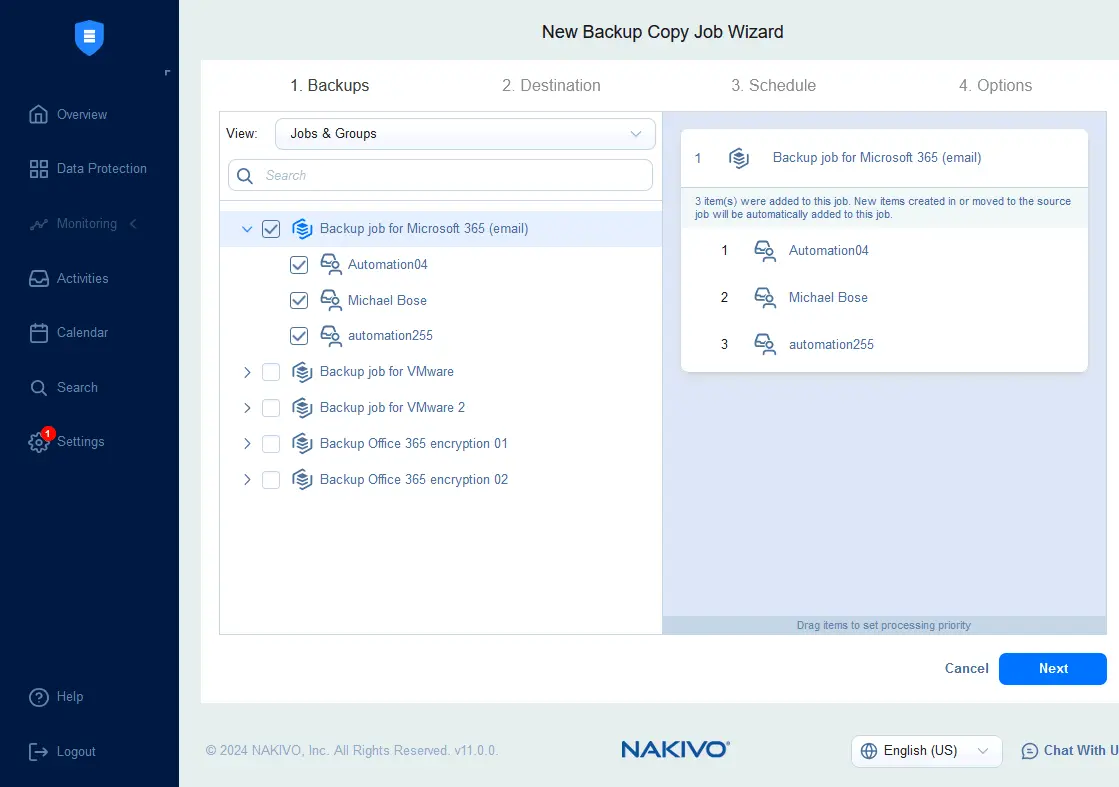Image resolution: width=1119 pixels, height=787 pixels.
Task: Click automation255 icon in selected items panel
Action: [765, 345]
